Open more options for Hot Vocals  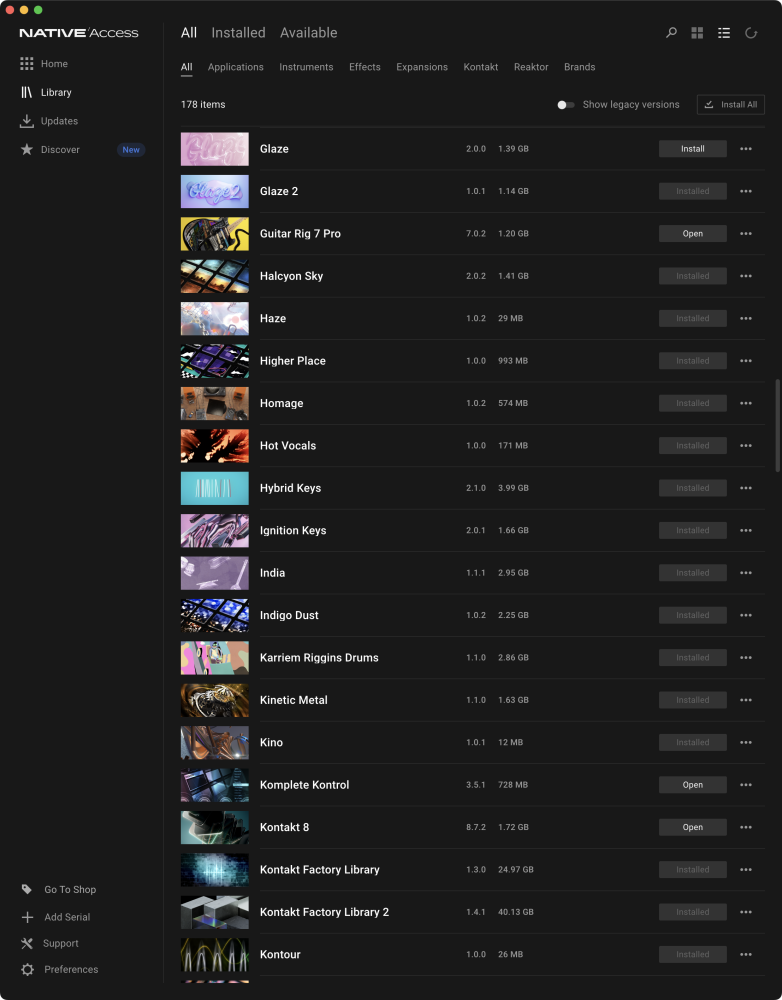click(746, 446)
